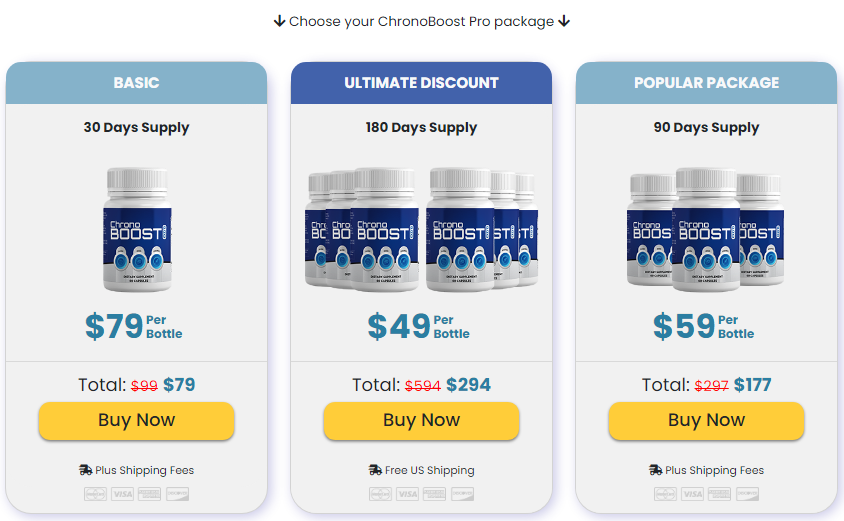Viewport: 844px width, 521px height.
Task: Click the Visa icon under Basic package
Action: coord(123,494)
